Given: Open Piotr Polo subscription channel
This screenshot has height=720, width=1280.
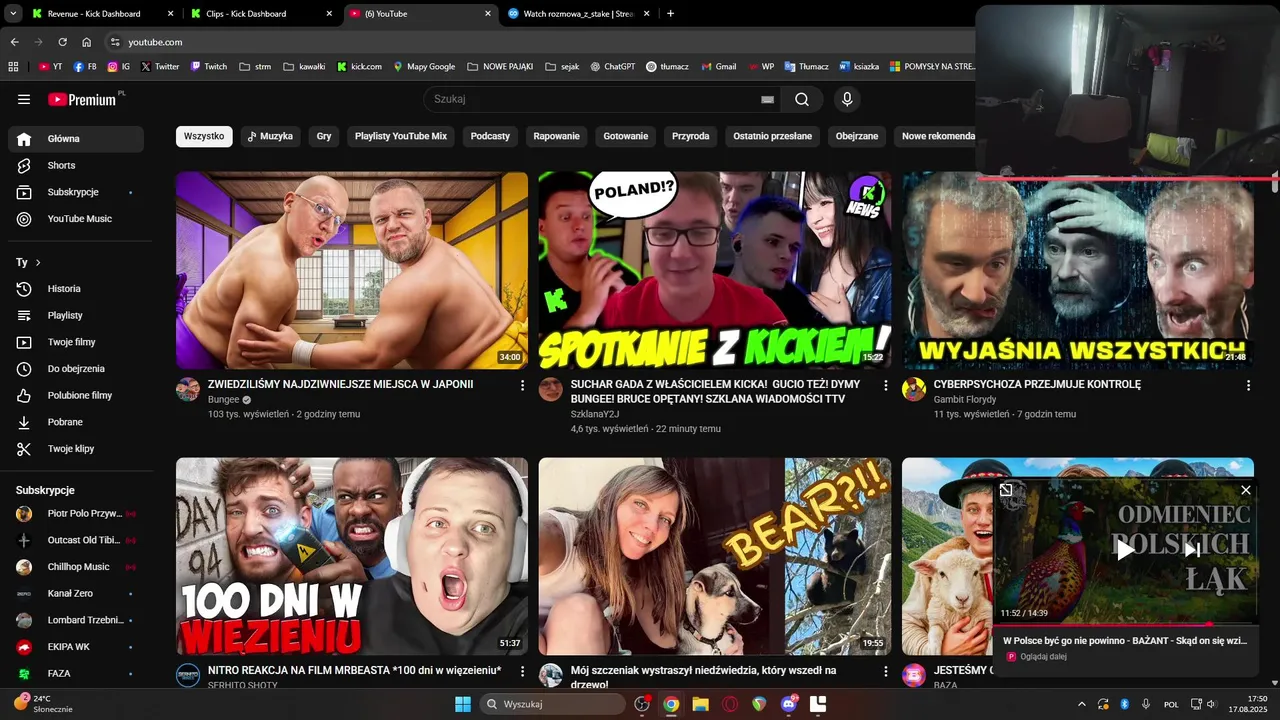Looking at the screenshot, I should pyautogui.click(x=76, y=514).
